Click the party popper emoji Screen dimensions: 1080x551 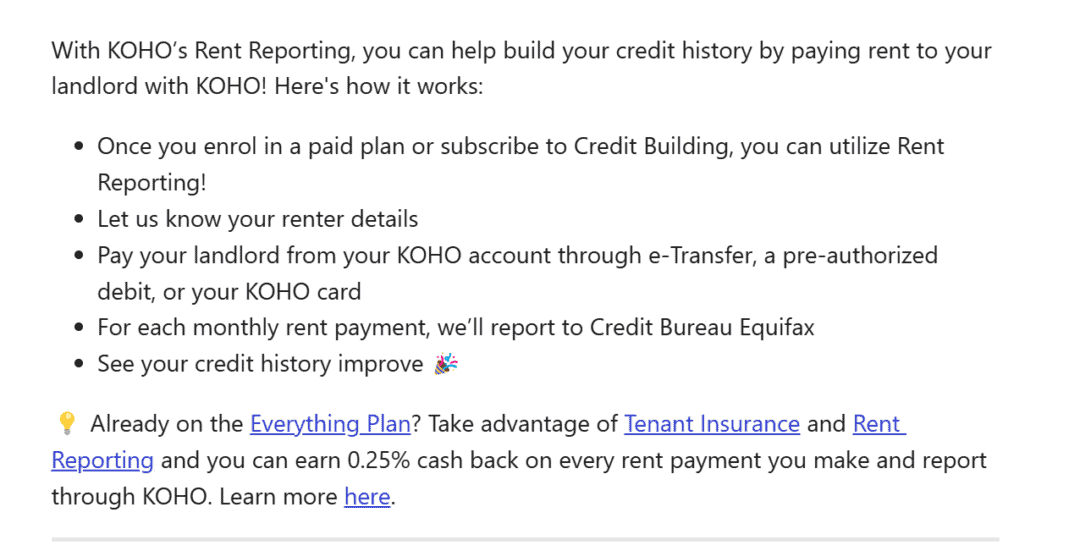pyautogui.click(x=446, y=364)
